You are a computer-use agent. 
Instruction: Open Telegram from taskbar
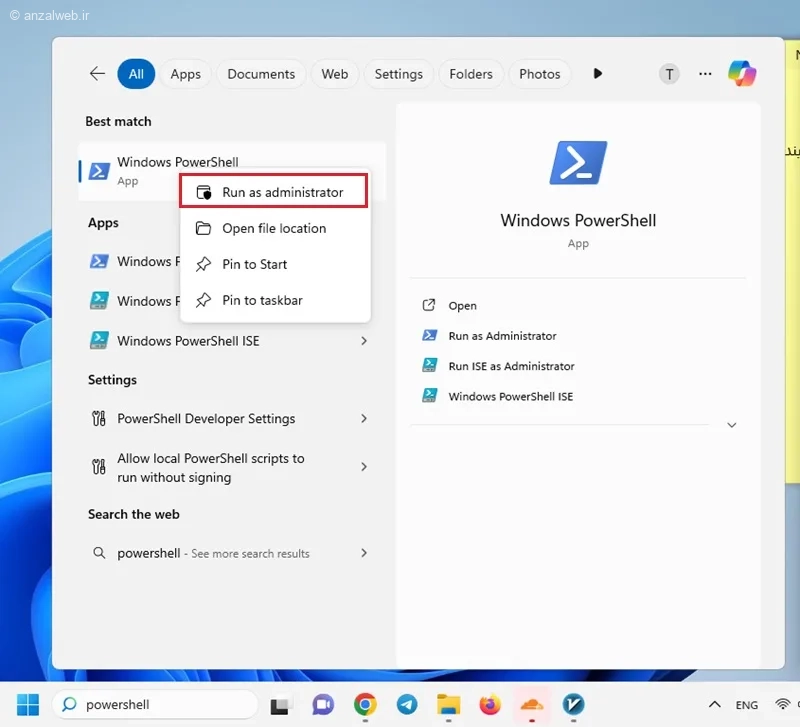click(407, 705)
